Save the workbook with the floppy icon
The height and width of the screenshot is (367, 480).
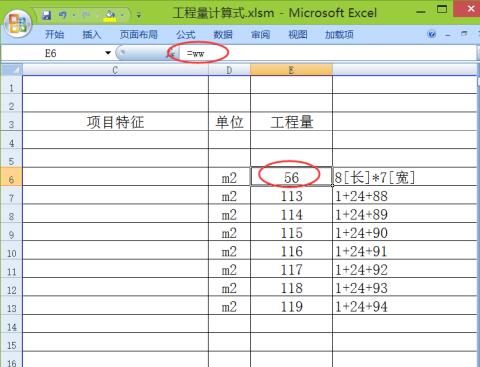pyautogui.click(x=46, y=15)
